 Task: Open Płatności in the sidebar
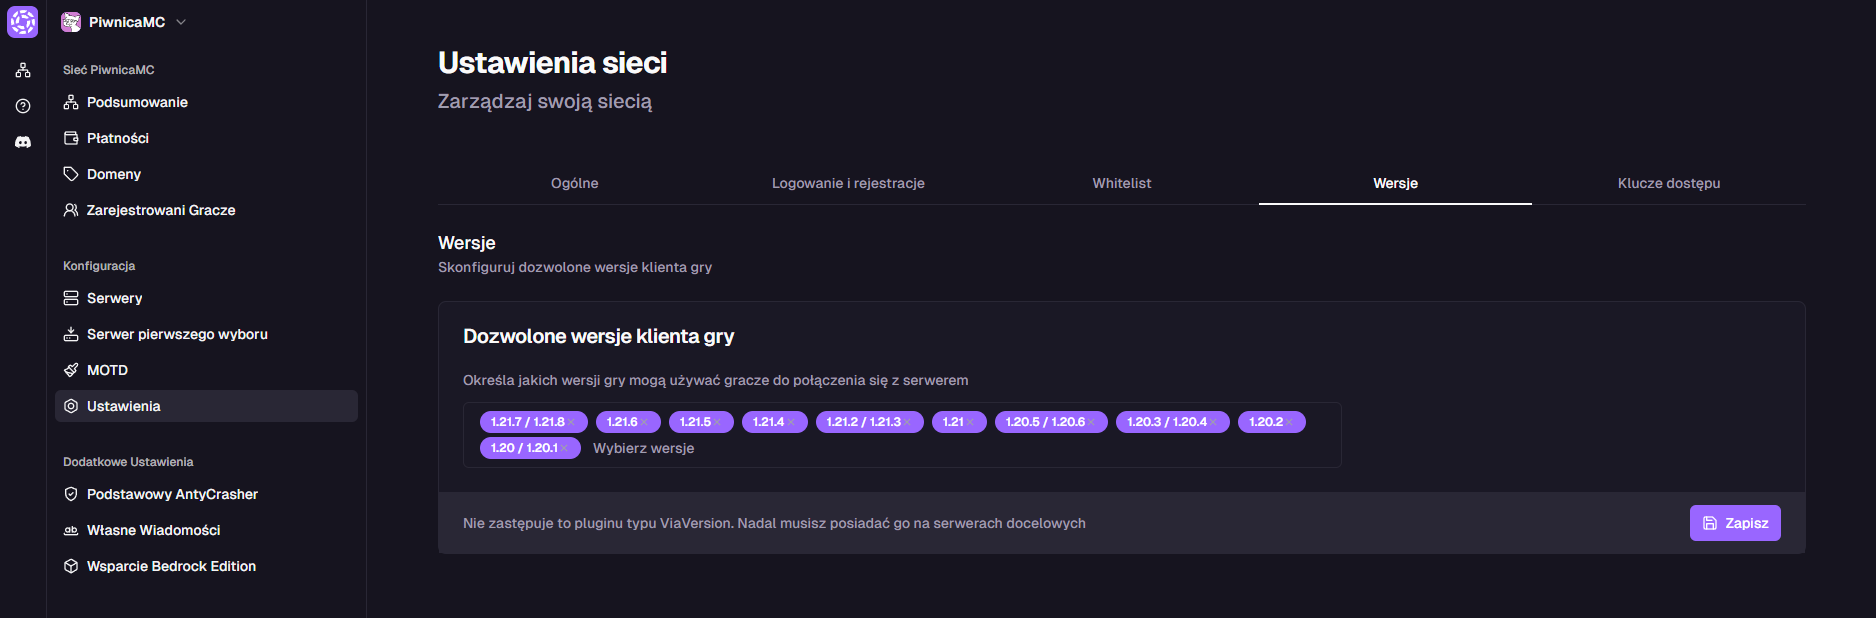pyautogui.click(x=117, y=138)
